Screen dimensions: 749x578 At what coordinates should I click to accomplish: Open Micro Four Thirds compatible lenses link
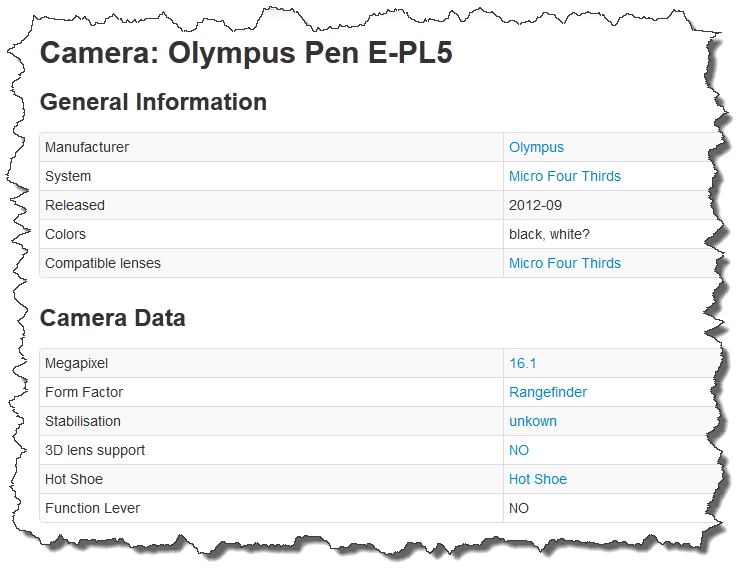click(x=565, y=263)
